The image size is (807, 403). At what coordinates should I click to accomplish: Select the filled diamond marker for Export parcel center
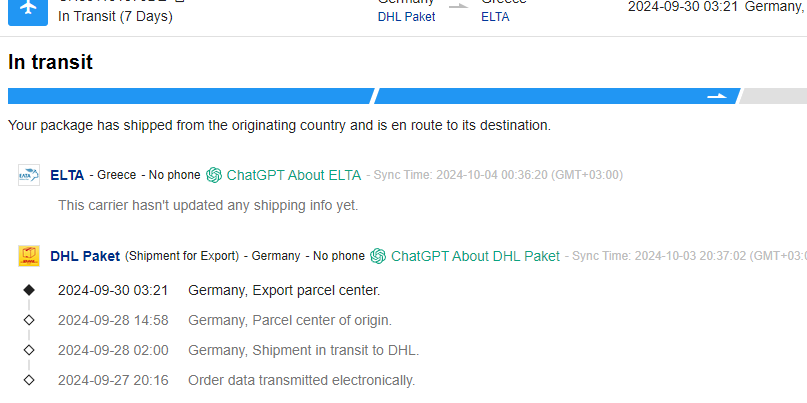[29, 290]
